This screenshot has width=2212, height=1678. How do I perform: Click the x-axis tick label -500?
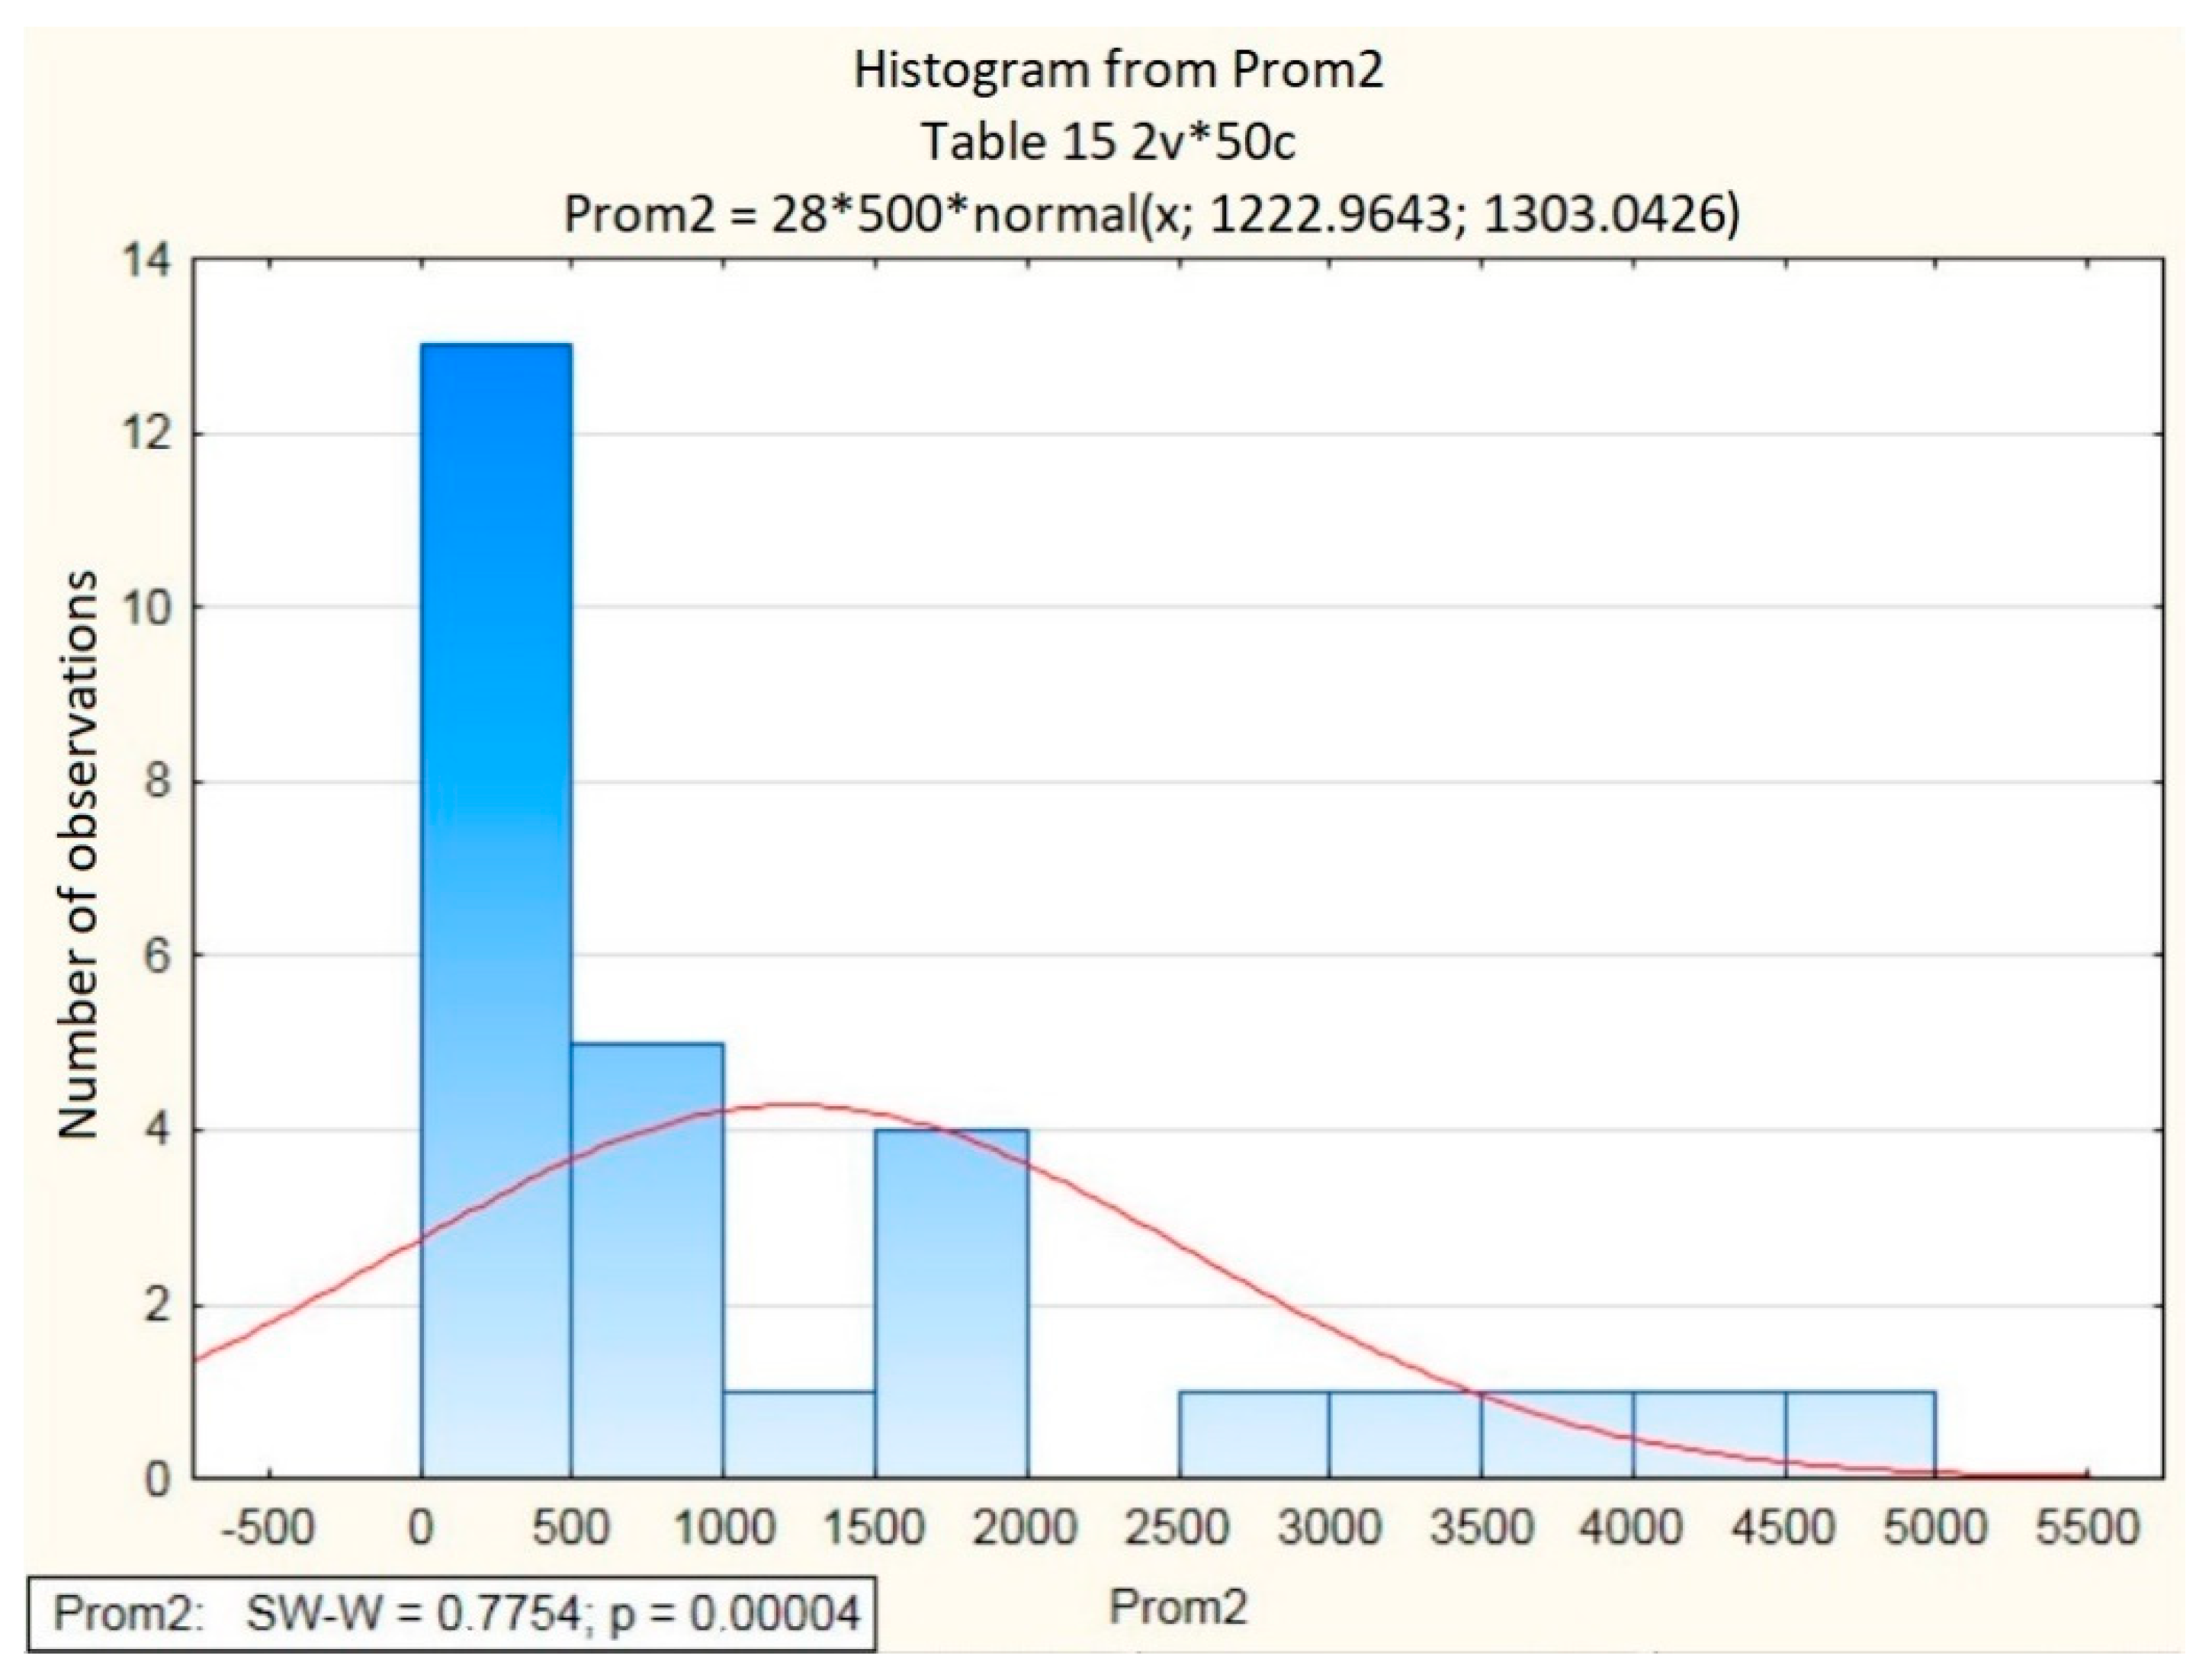coord(267,1528)
